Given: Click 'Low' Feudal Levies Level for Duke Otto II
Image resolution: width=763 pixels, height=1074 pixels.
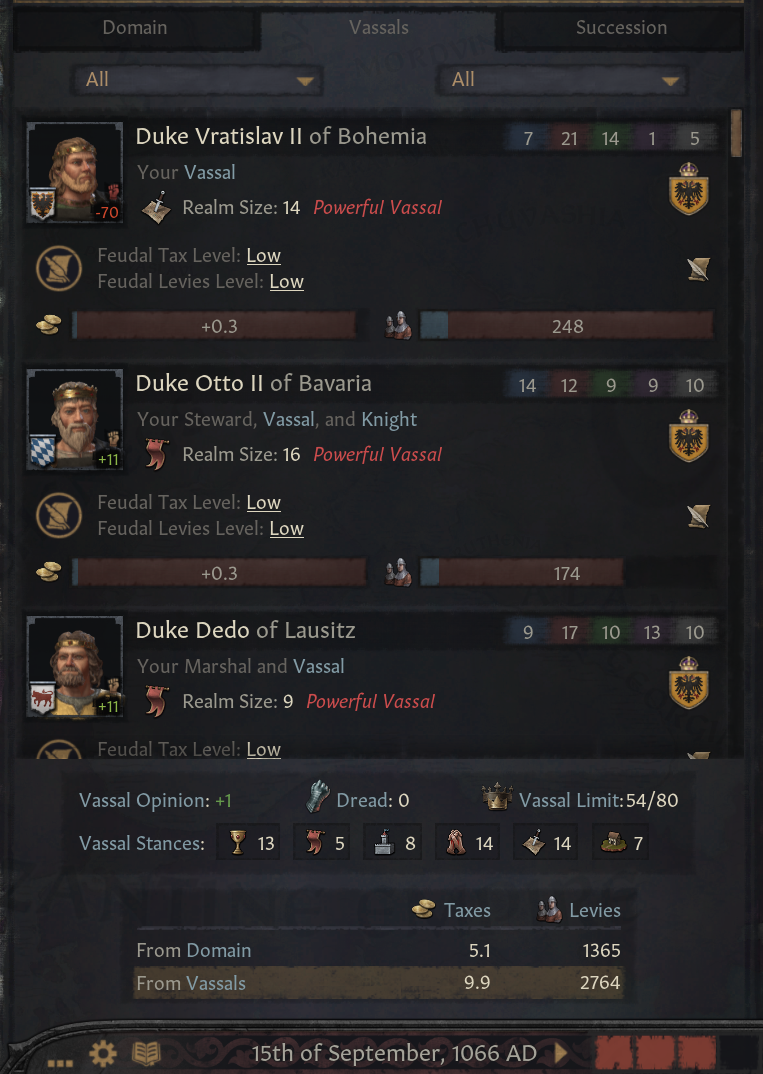Looking at the screenshot, I should (x=286, y=529).
